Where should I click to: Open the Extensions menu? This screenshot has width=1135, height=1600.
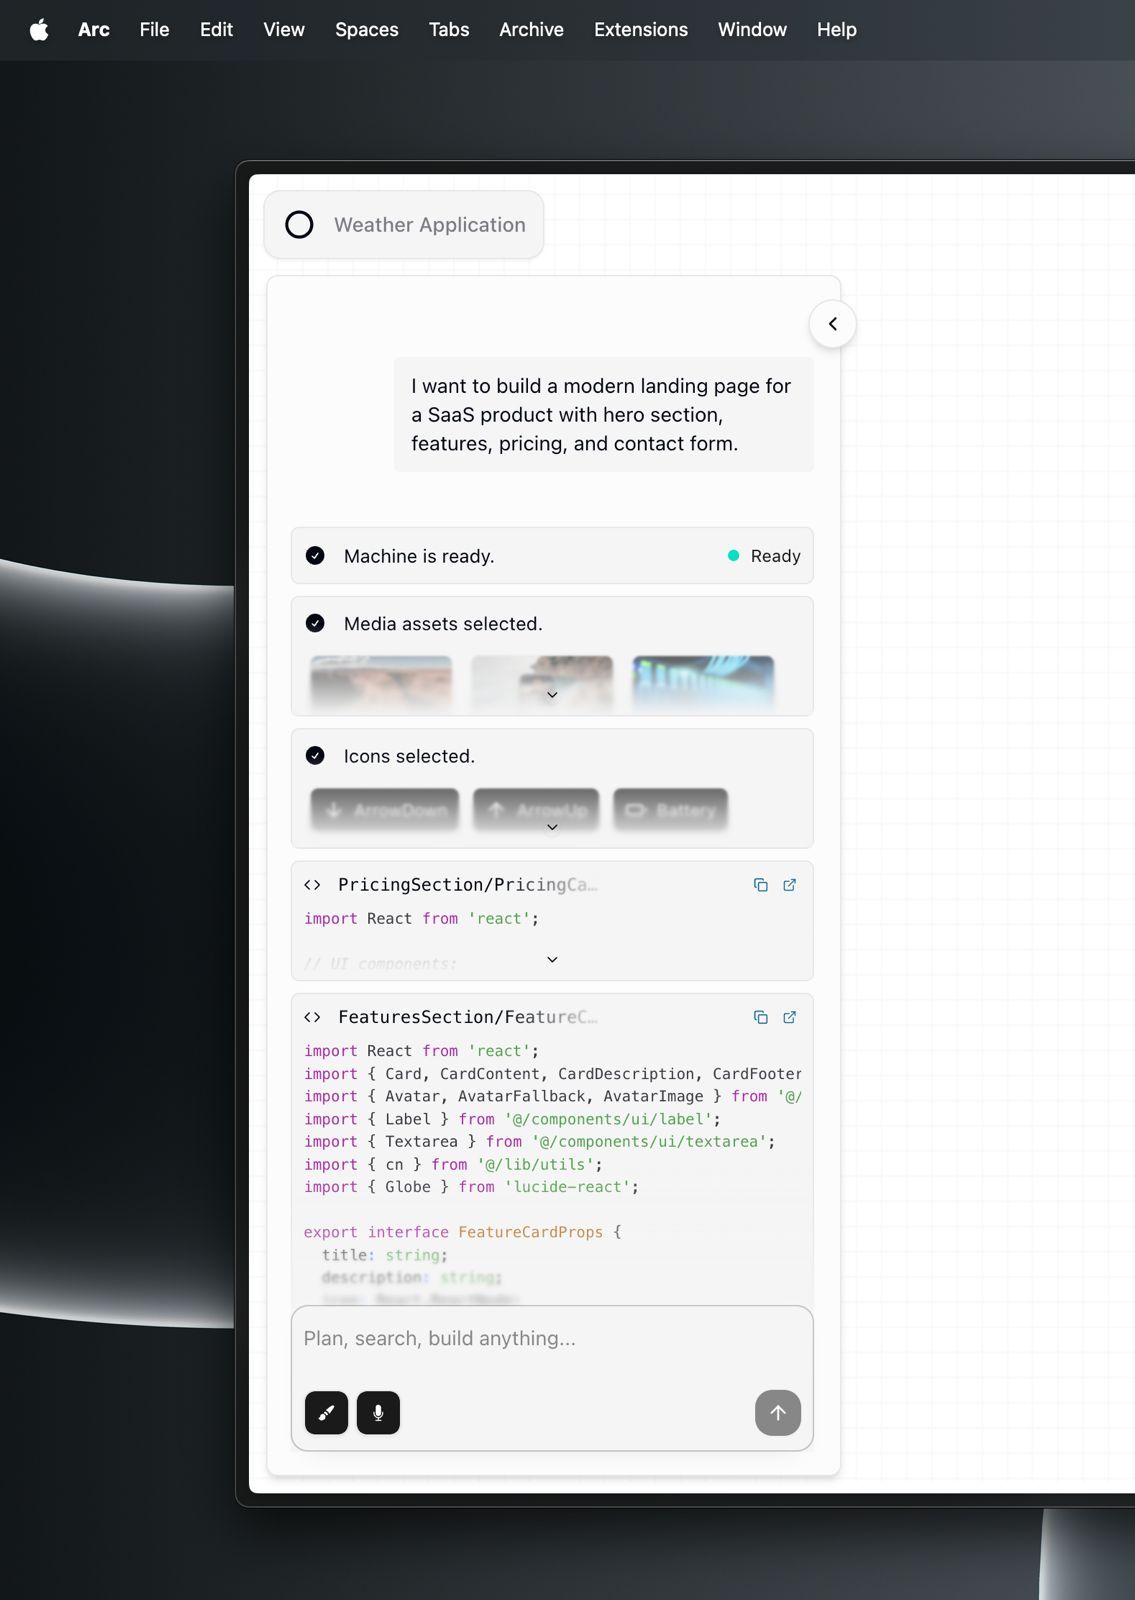click(641, 30)
